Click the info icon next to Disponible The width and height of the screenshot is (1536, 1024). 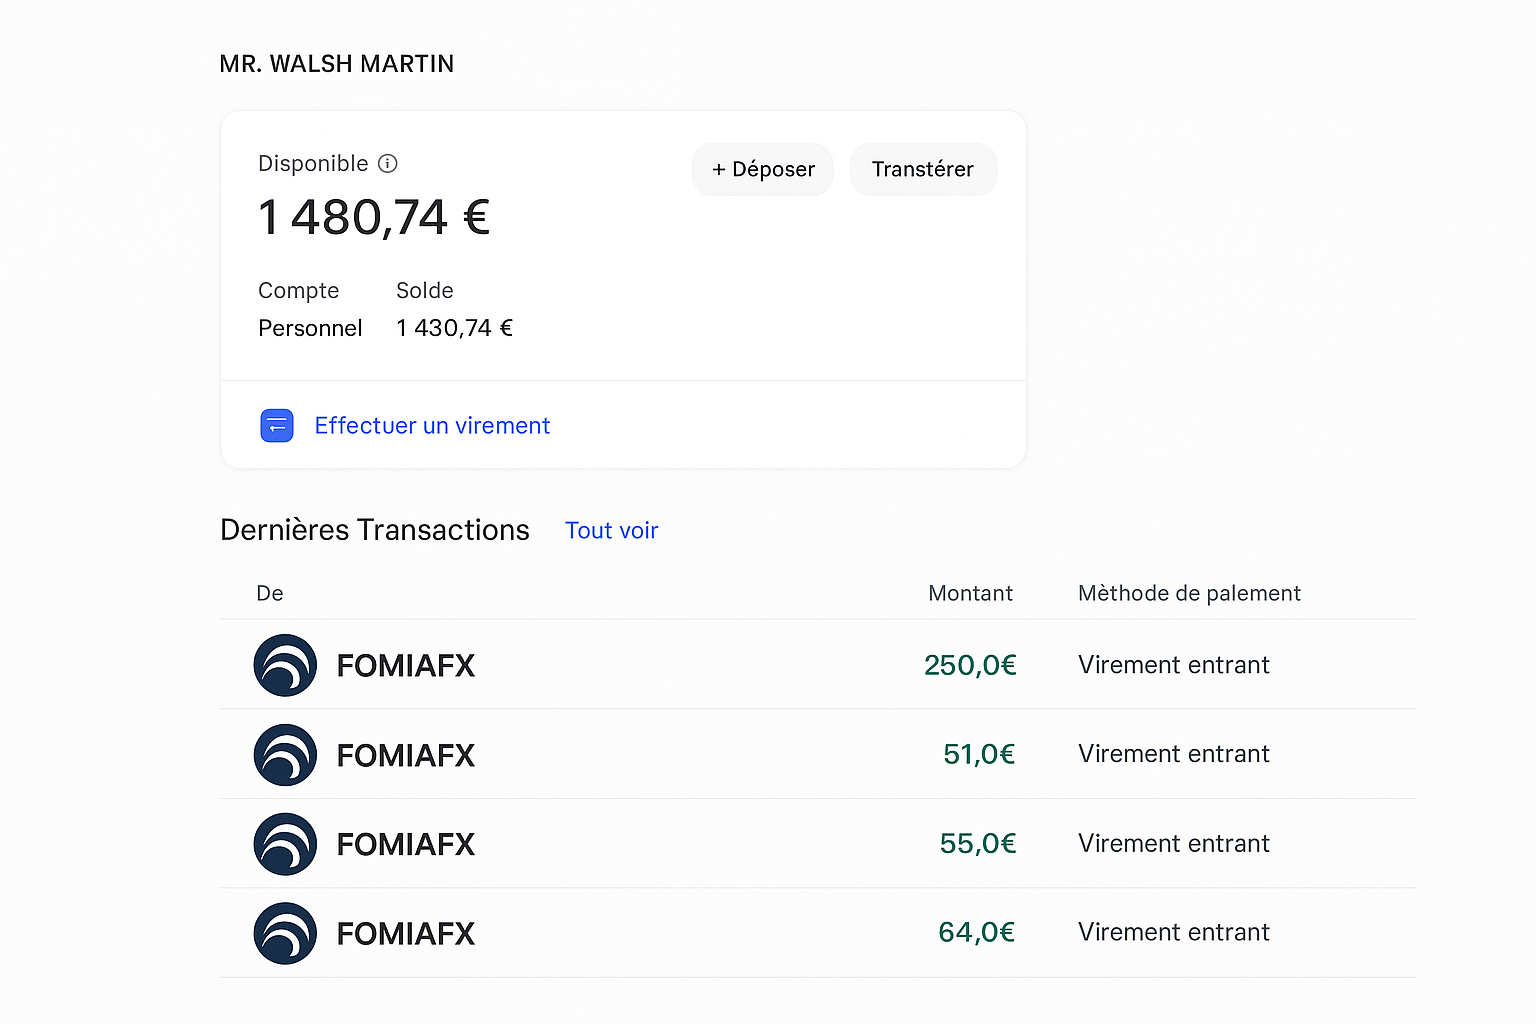(388, 163)
